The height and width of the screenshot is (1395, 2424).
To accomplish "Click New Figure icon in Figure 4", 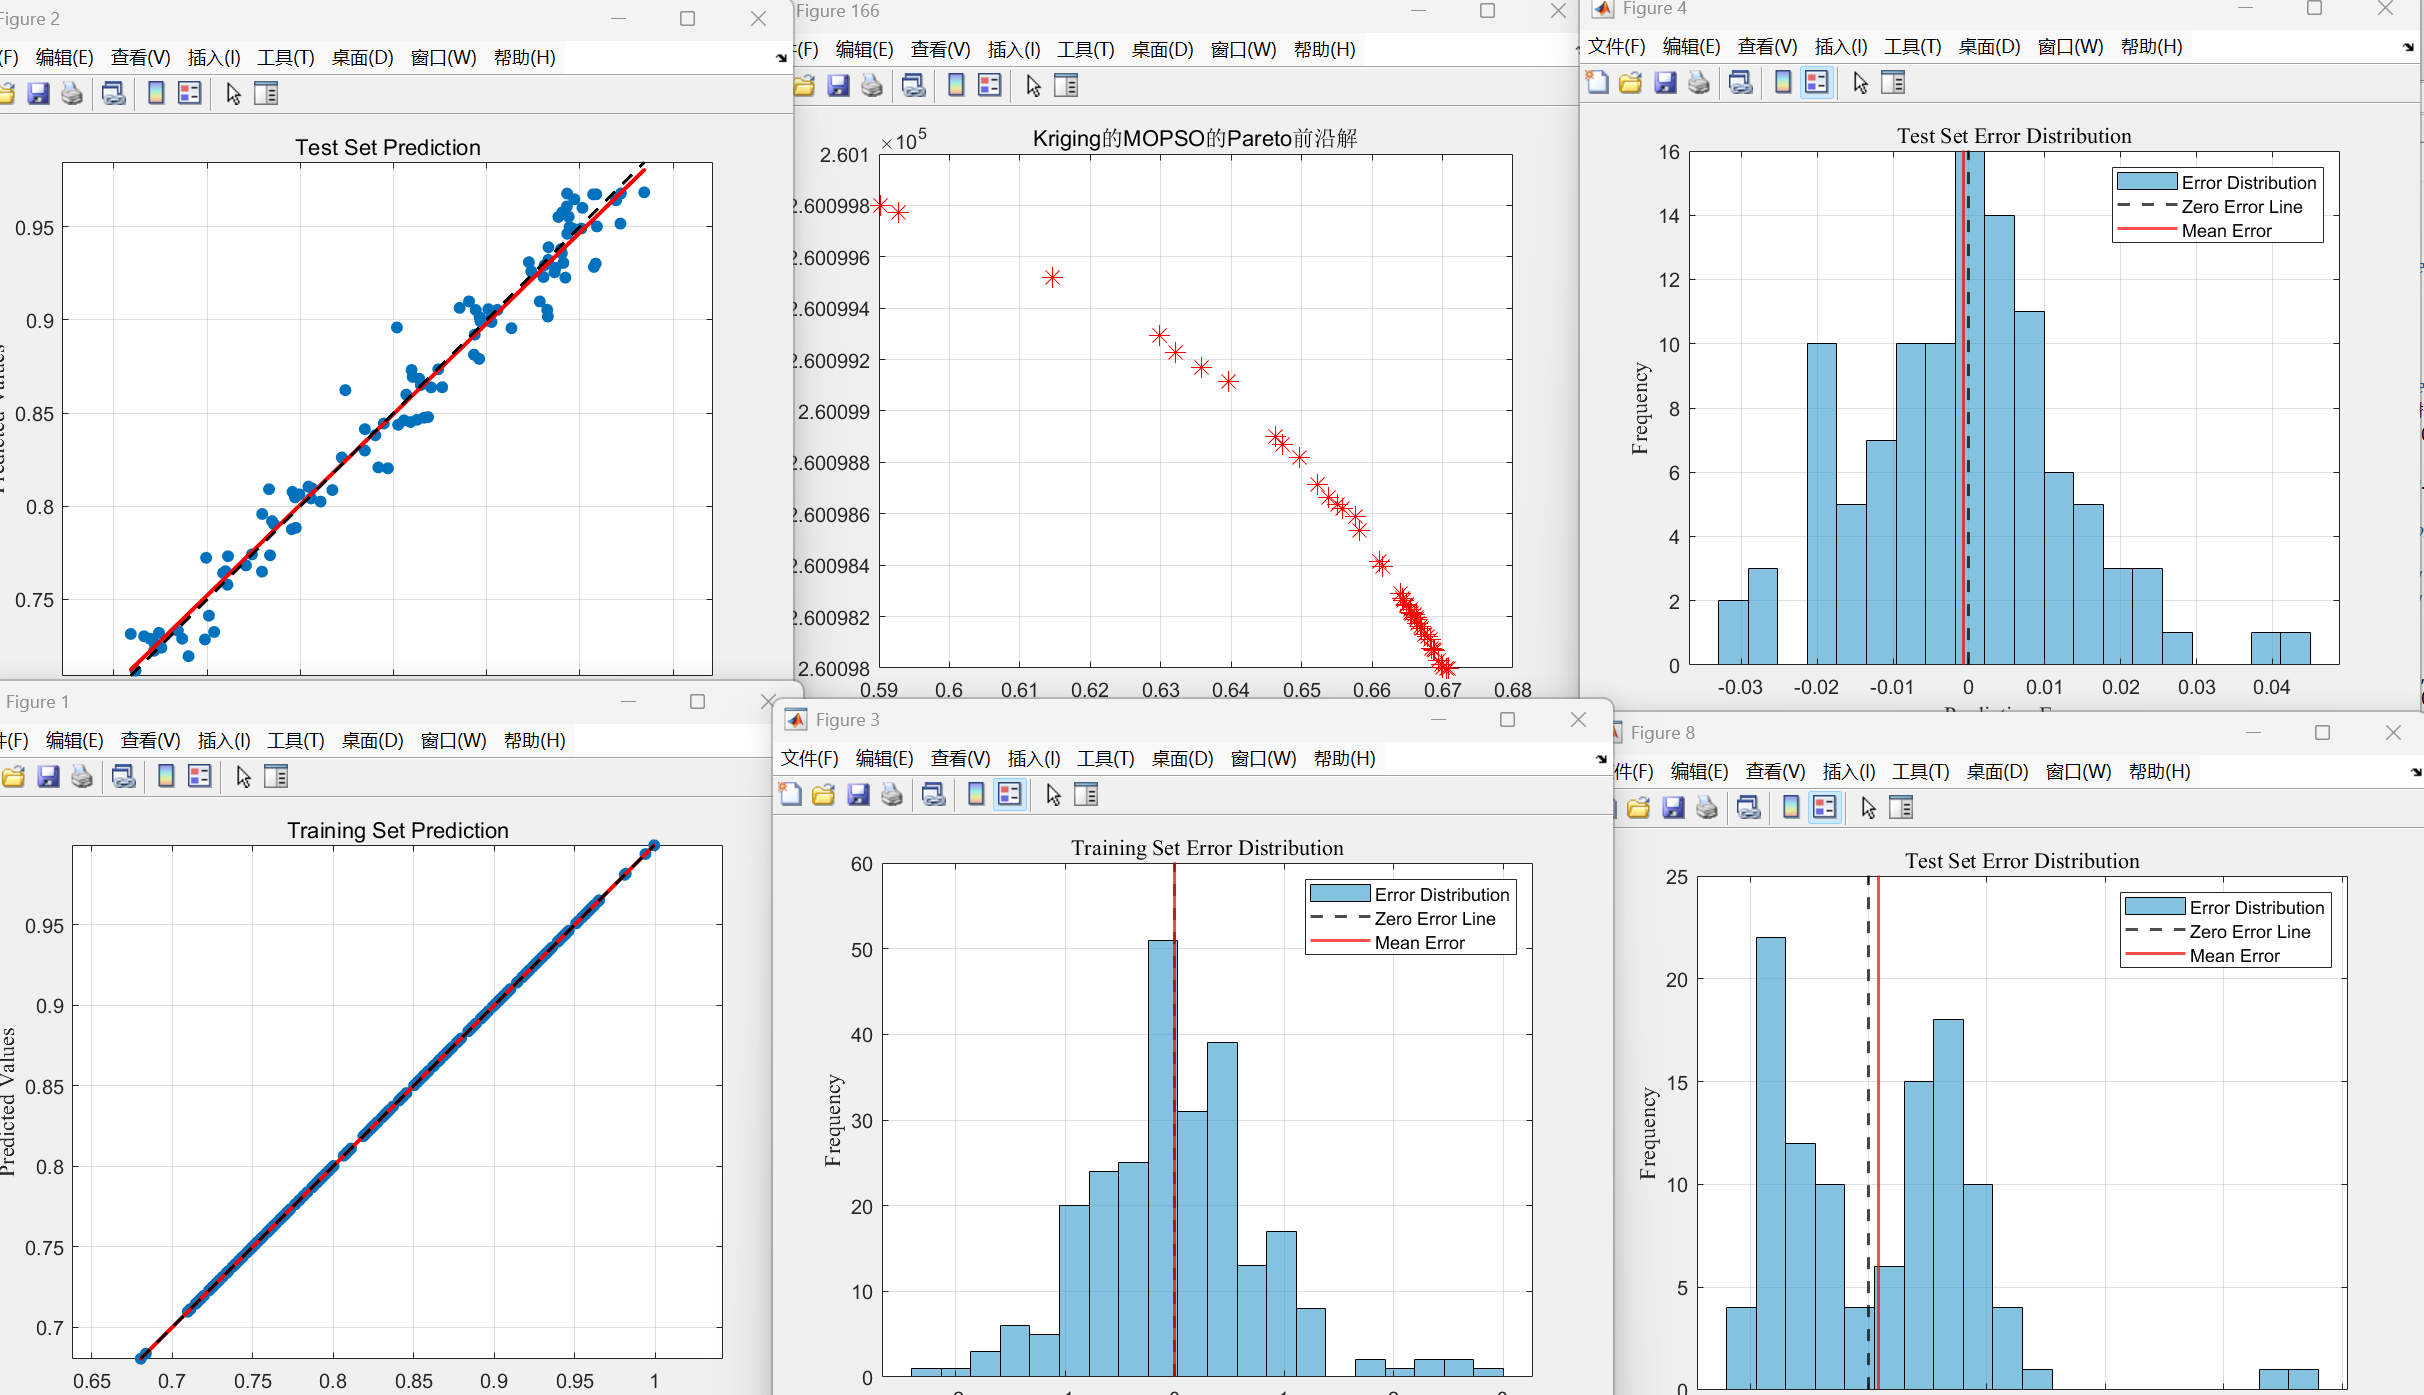I will (x=1597, y=83).
